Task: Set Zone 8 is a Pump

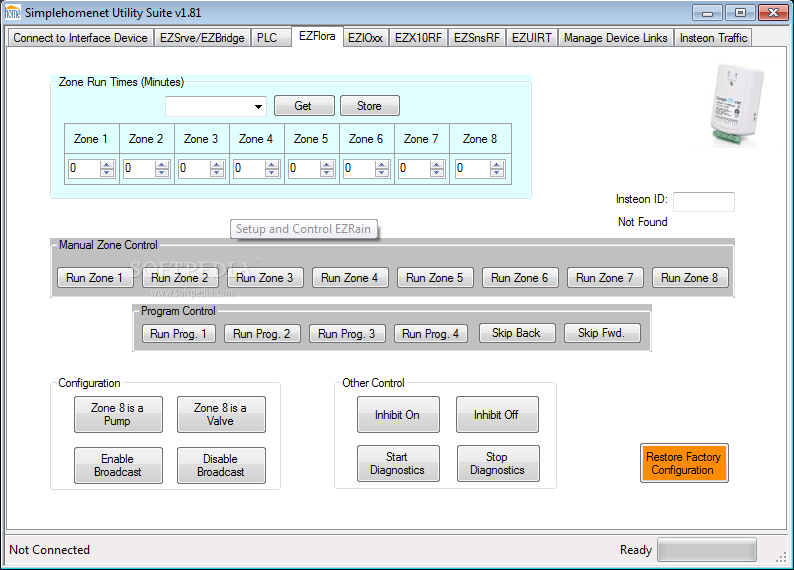Action: tap(118, 415)
